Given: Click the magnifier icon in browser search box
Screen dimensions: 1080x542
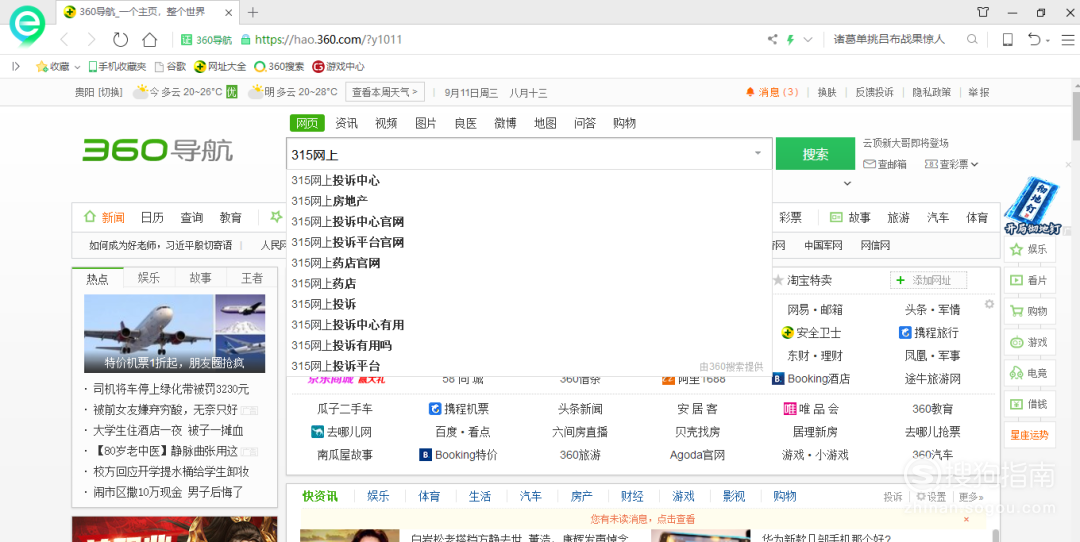Looking at the screenshot, I should click(972, 39).
